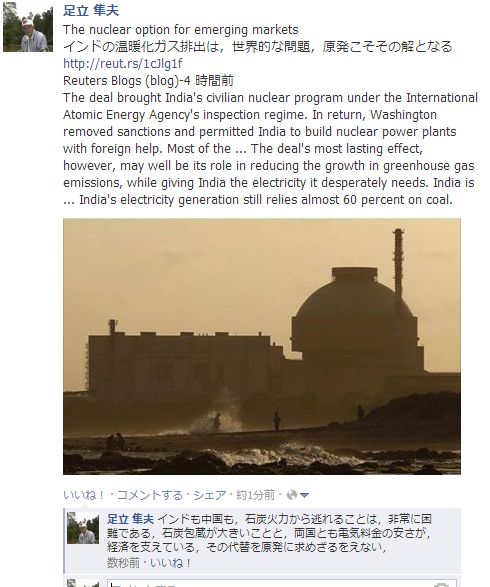The height and width of the screenshot is (587, 490).
Task: Click your avatar beside the comment box
Action: [83, 583]
